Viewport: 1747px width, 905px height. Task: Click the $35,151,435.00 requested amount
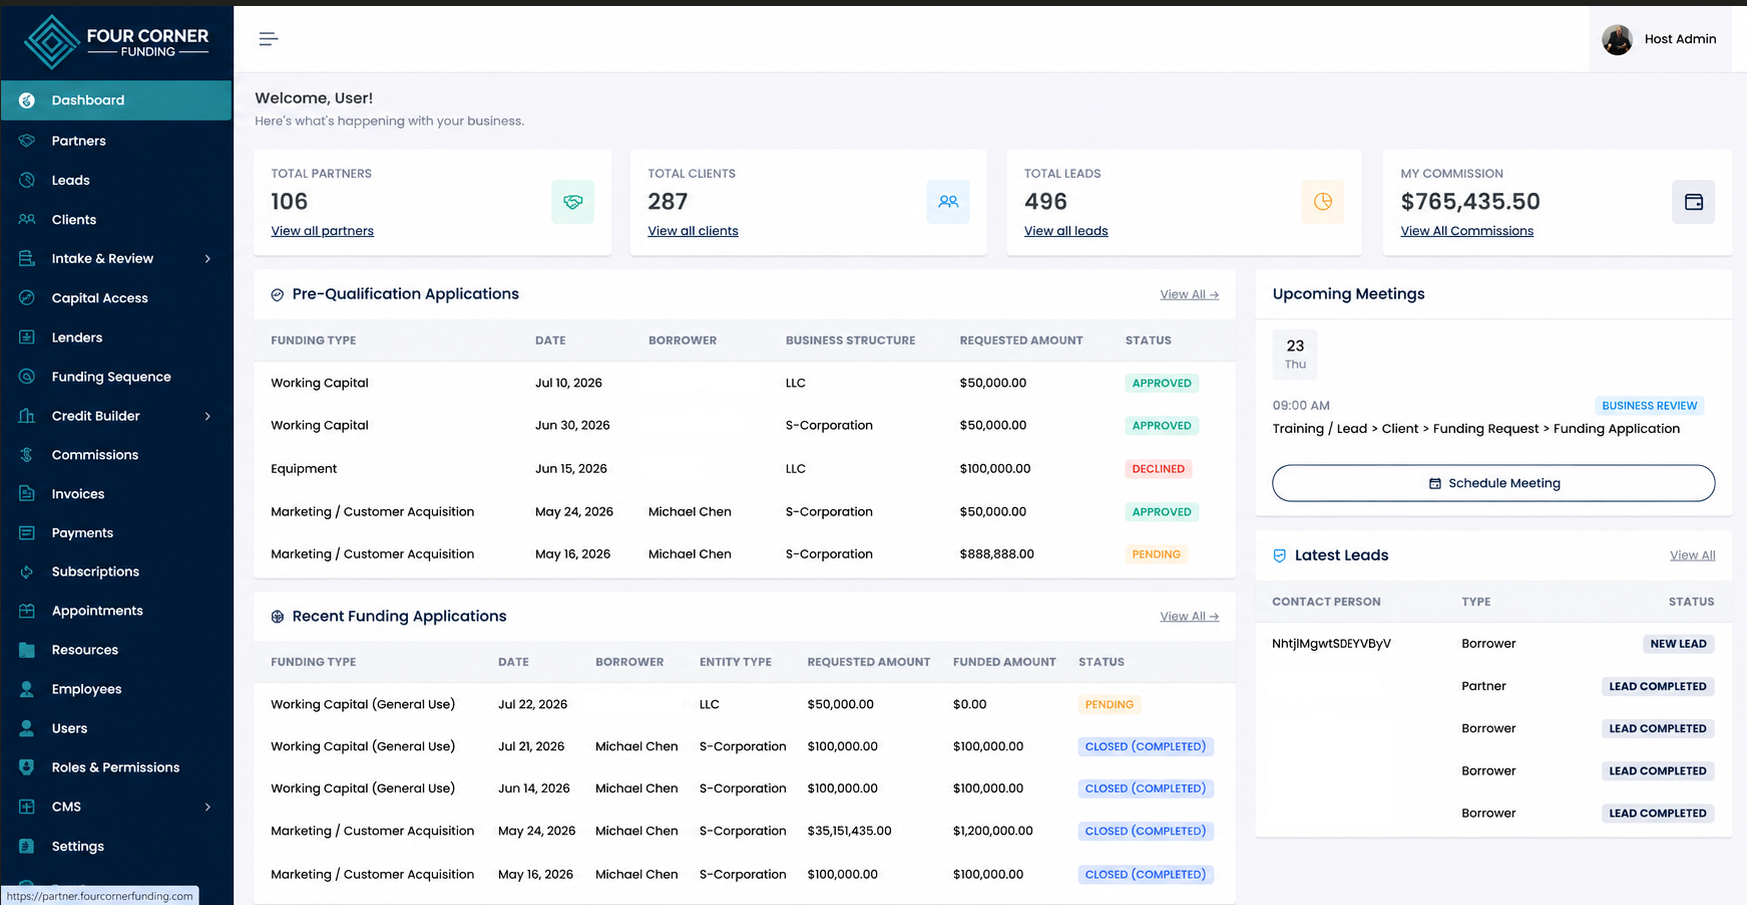click(849, 831)
